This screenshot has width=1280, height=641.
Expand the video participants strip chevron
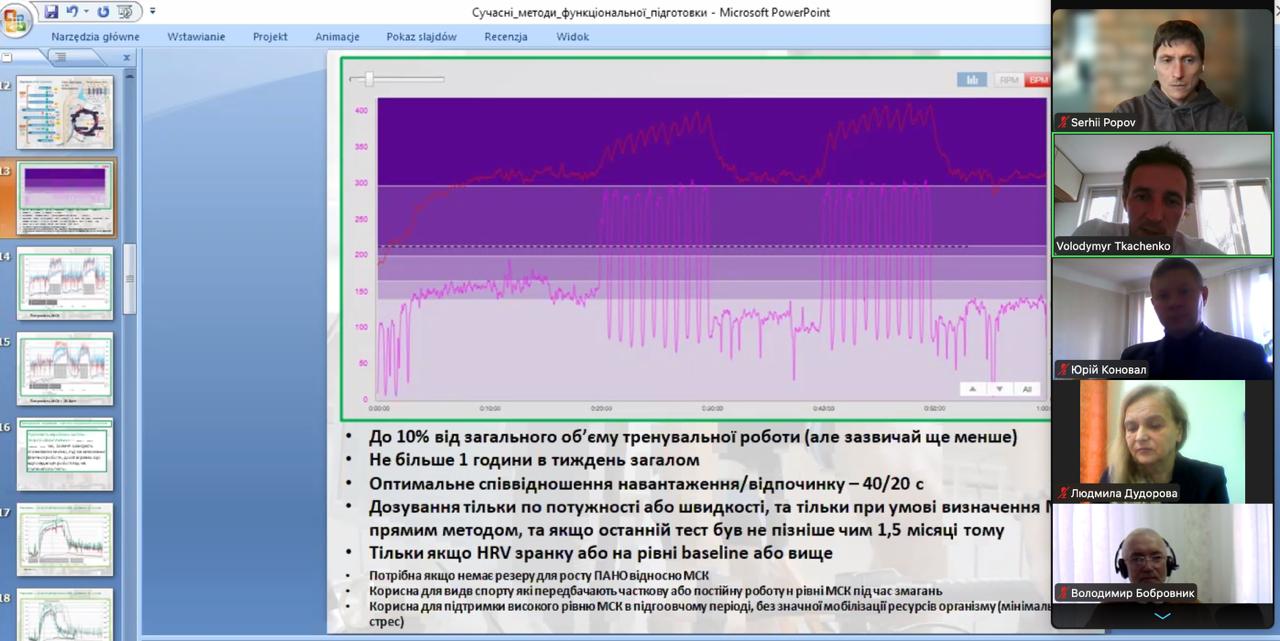1162,616
